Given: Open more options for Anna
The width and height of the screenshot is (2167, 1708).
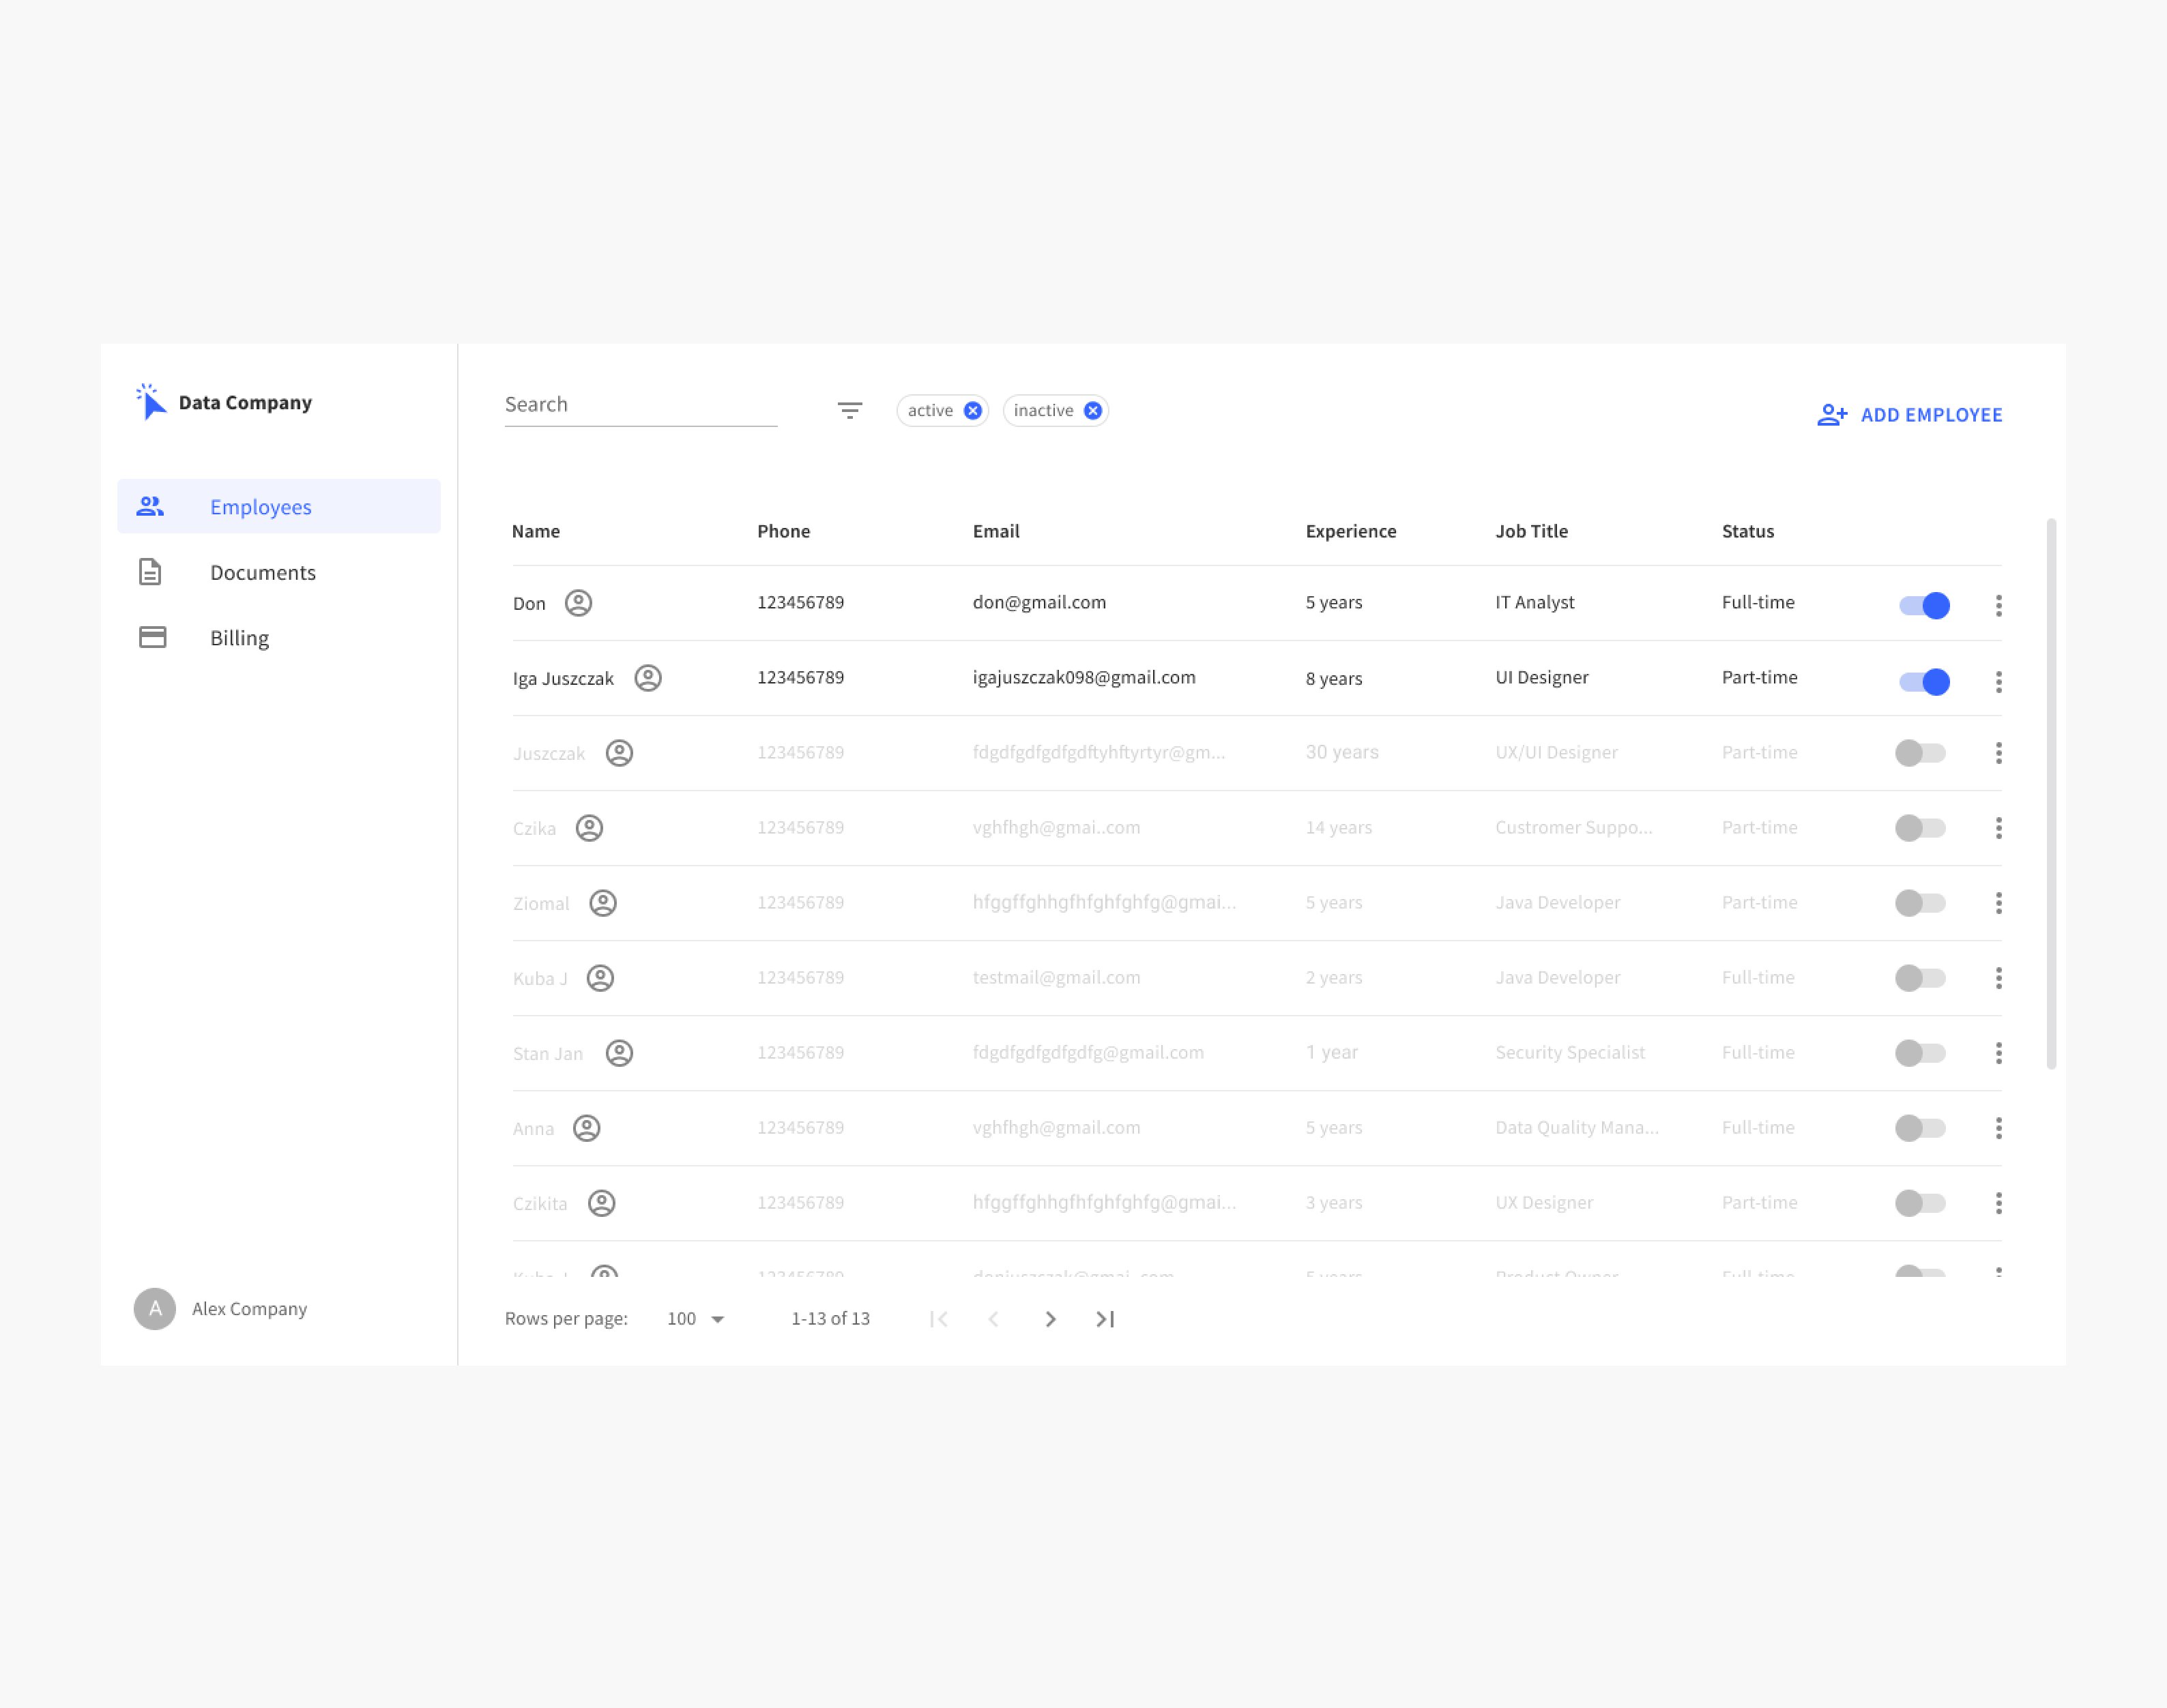Looking at the screenshot, I should pos(1998,1128).
